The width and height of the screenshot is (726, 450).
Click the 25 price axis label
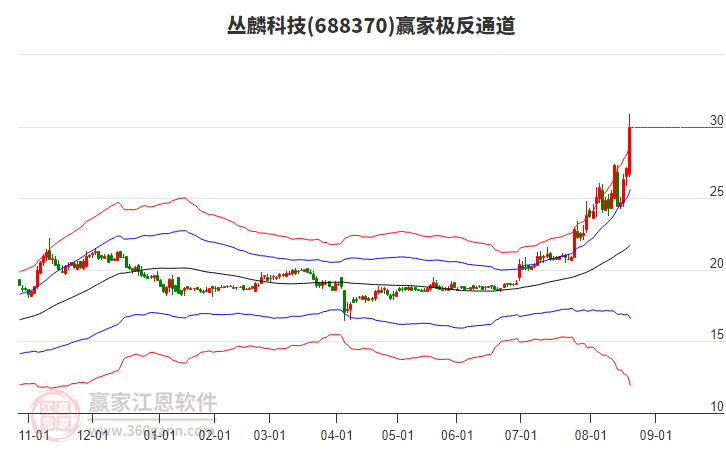pos(717,192)
